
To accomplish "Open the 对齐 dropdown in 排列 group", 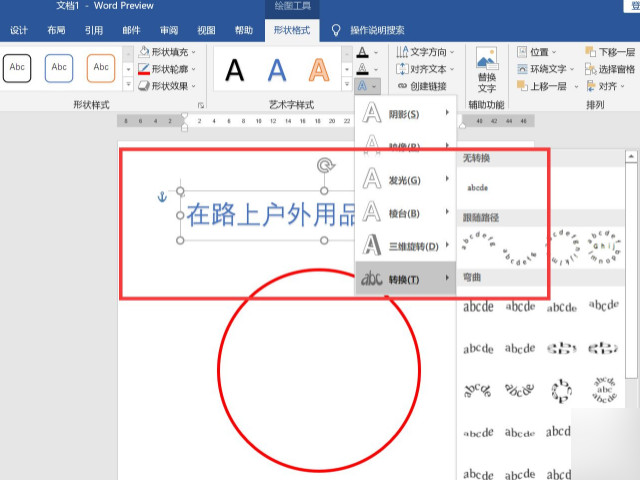I will [x=606, y=86].
